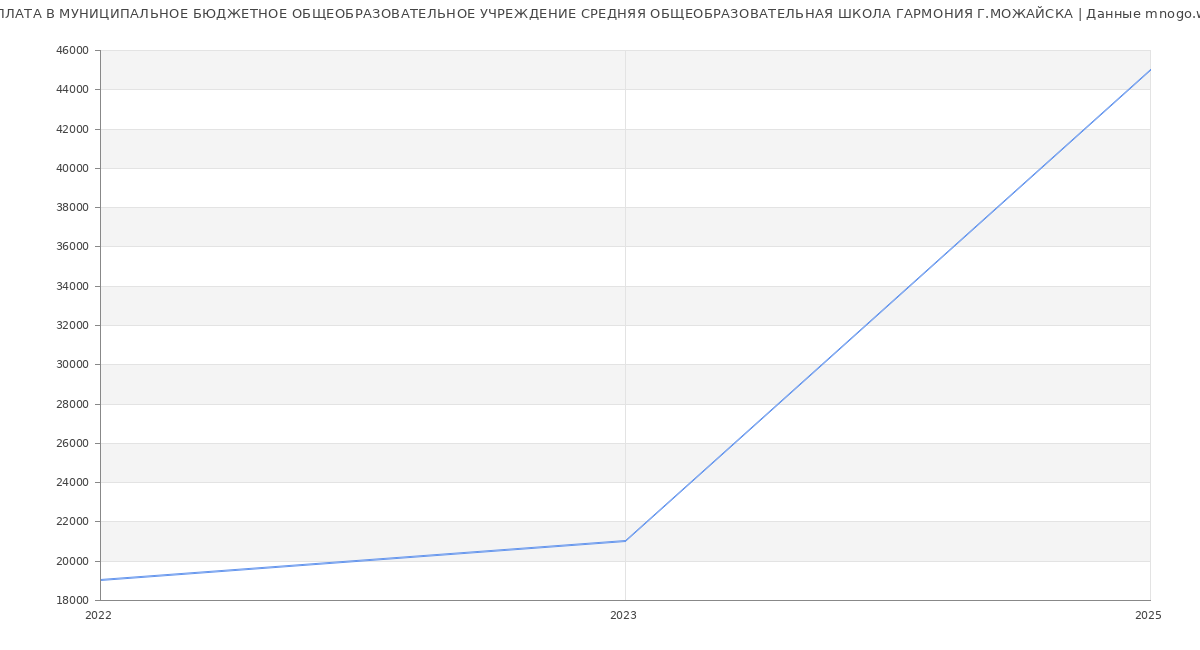Click the 2023 x-axis label
This screenshot has width=1200, height=650.
click(623, 615)
